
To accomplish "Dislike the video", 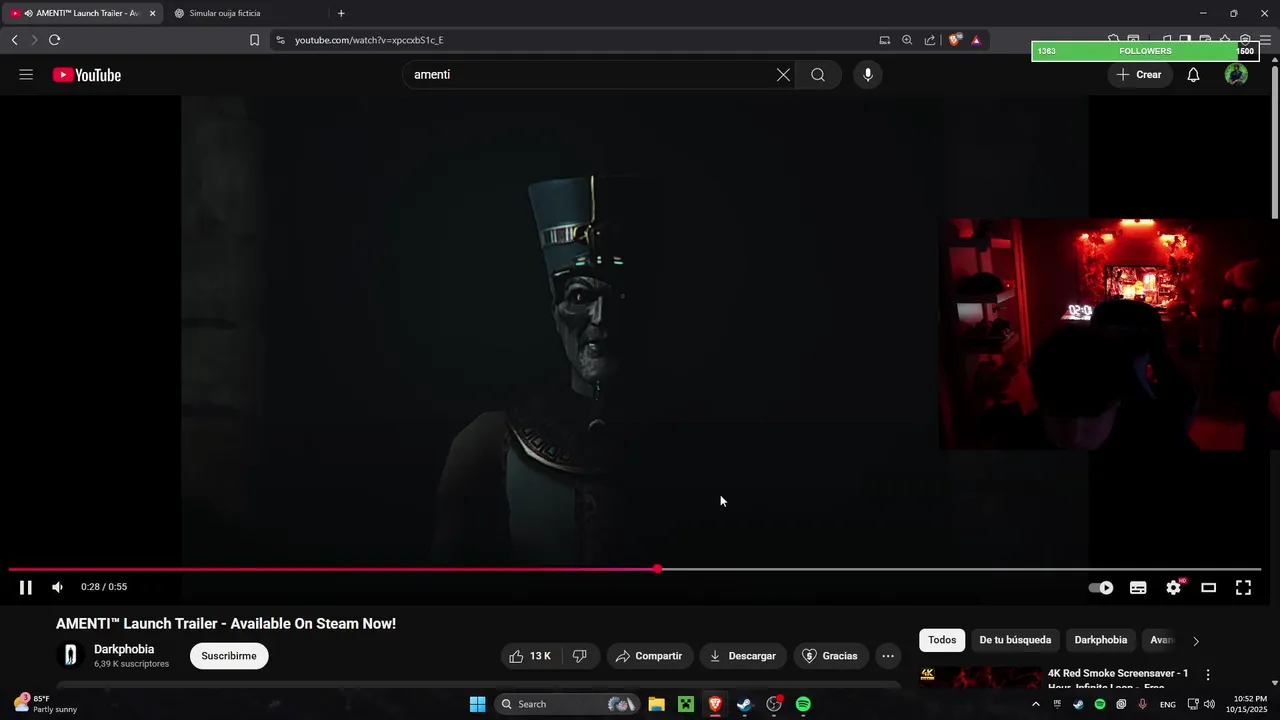I will (x=579, y=656).
